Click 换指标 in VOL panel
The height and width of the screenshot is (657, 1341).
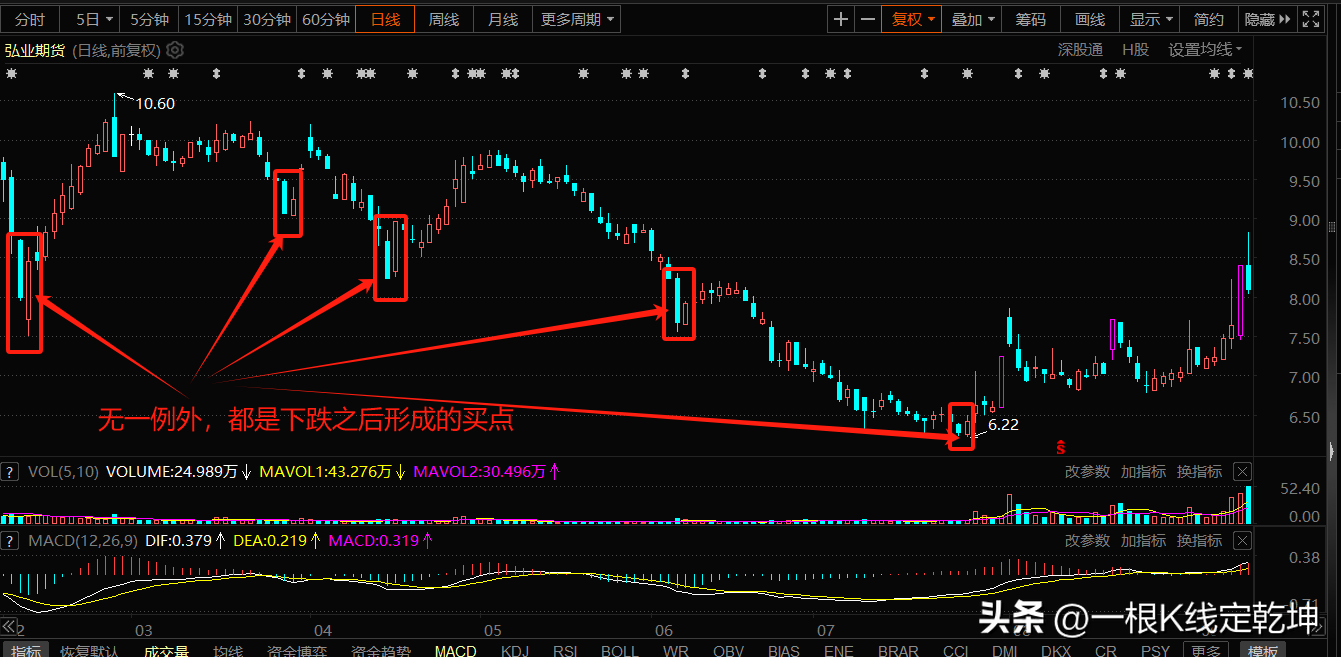(x=1199, y=472)
